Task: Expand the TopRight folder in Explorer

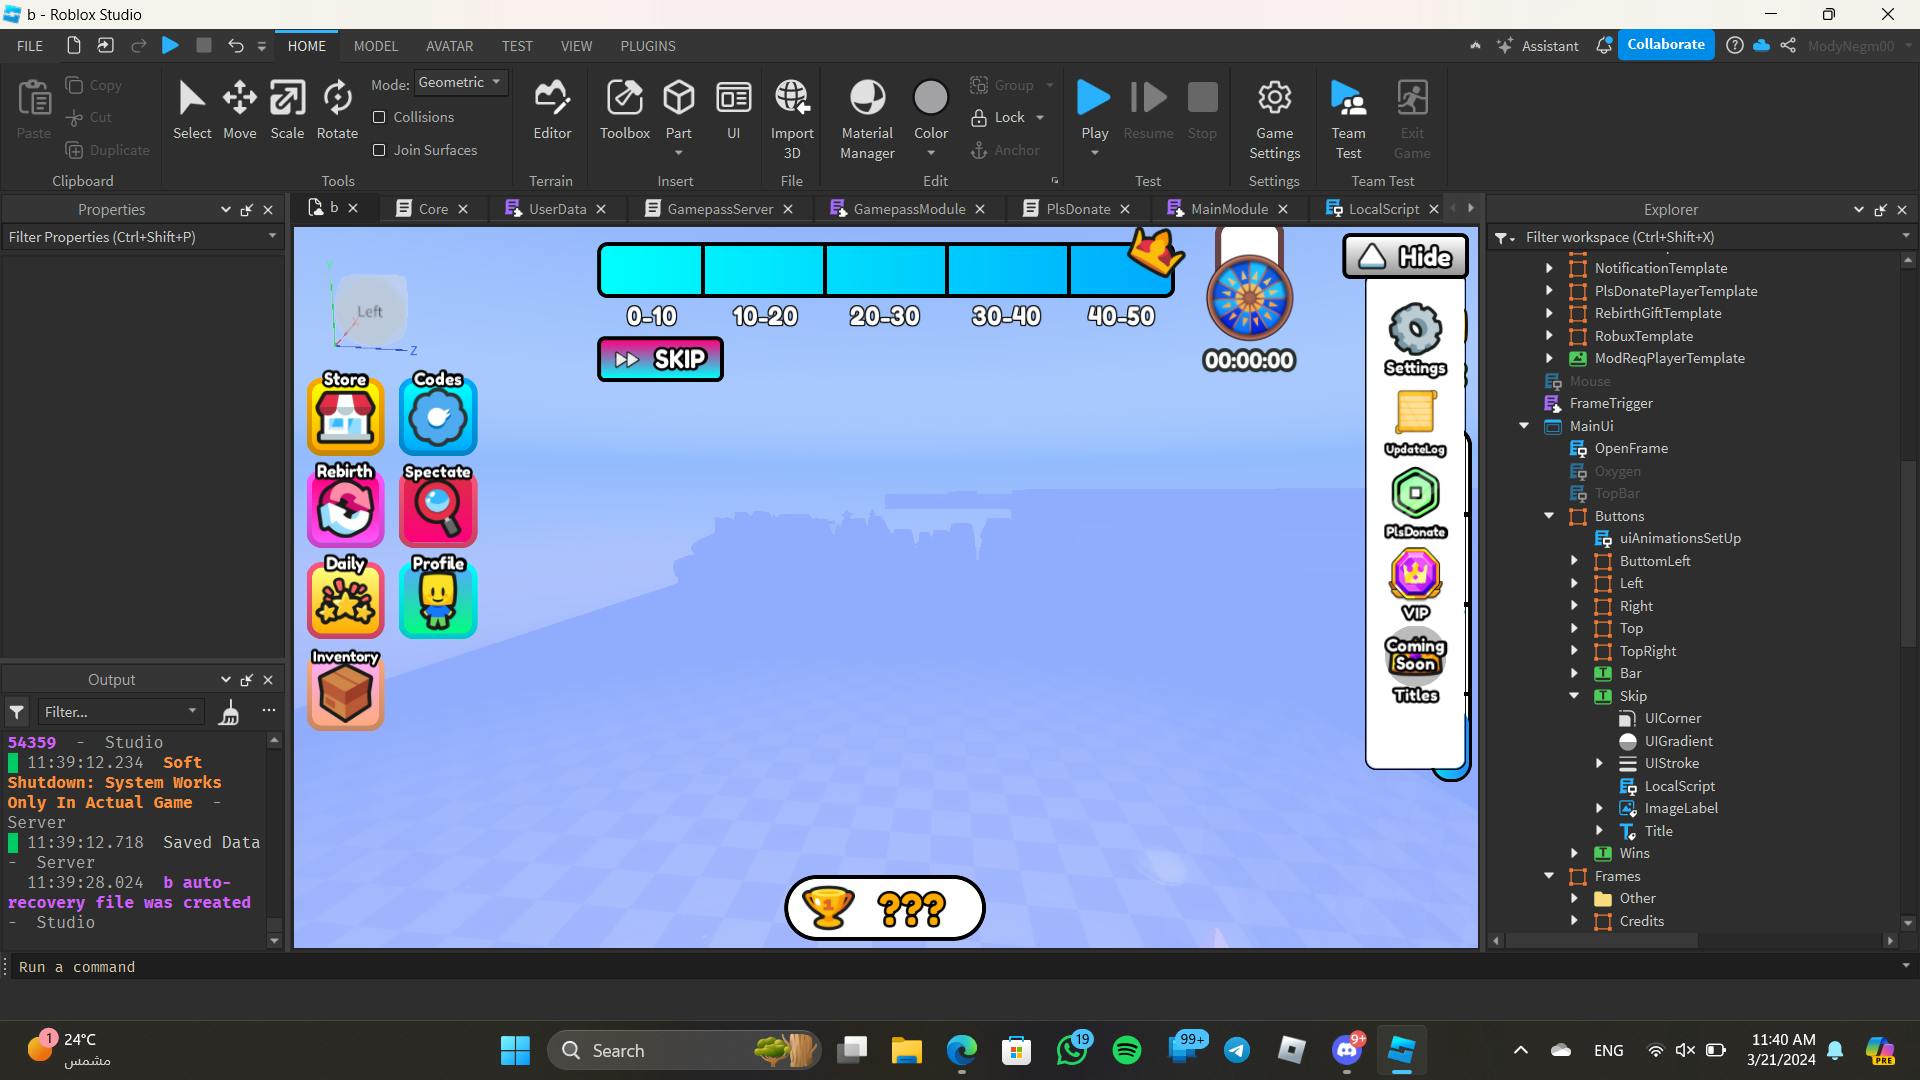Action: click(1574, 651)
